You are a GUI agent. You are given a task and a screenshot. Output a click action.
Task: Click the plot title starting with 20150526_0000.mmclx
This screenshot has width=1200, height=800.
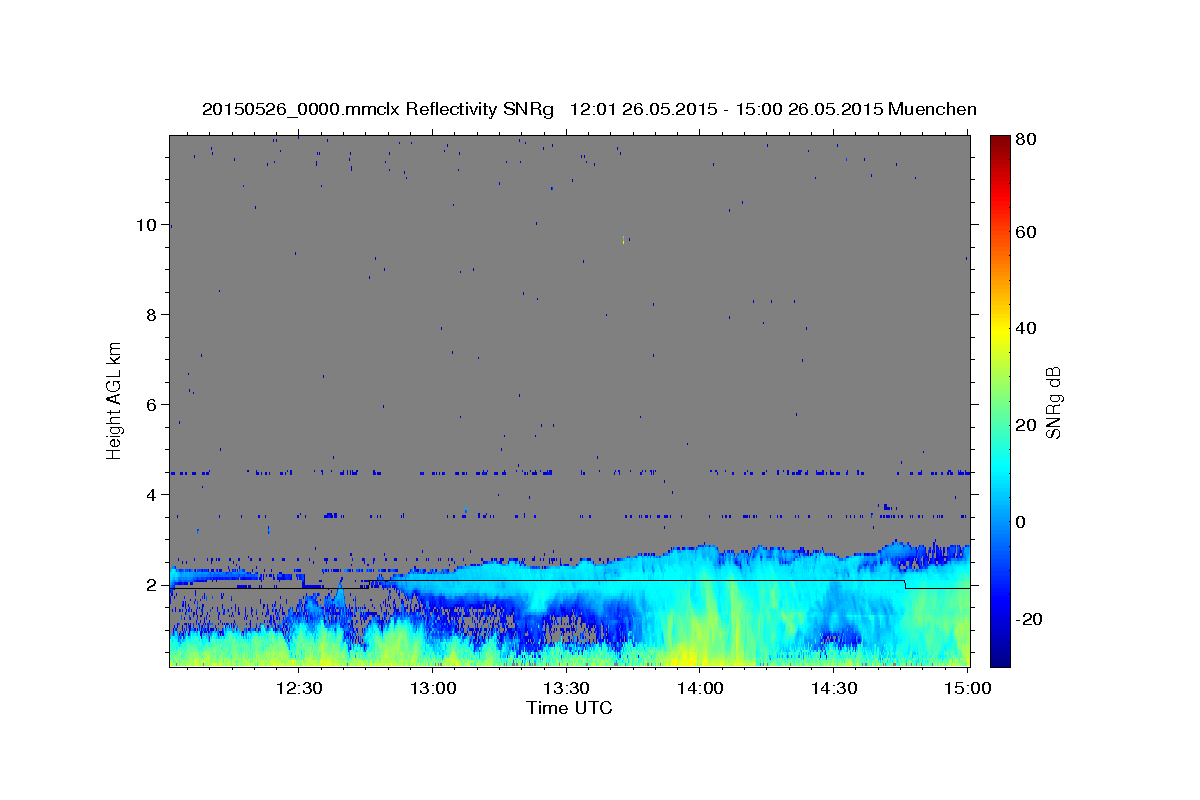589,109
